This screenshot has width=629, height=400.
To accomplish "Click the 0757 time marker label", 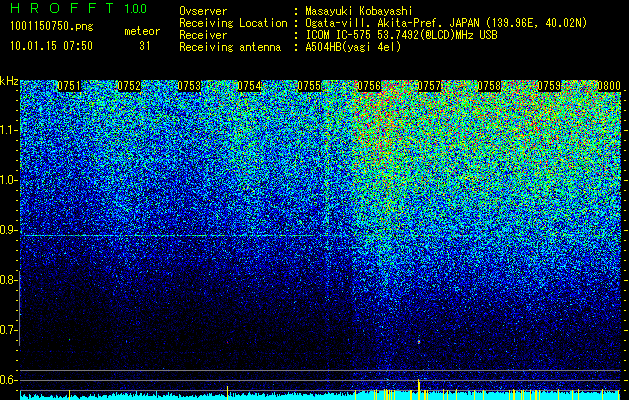I will point(429,86).
